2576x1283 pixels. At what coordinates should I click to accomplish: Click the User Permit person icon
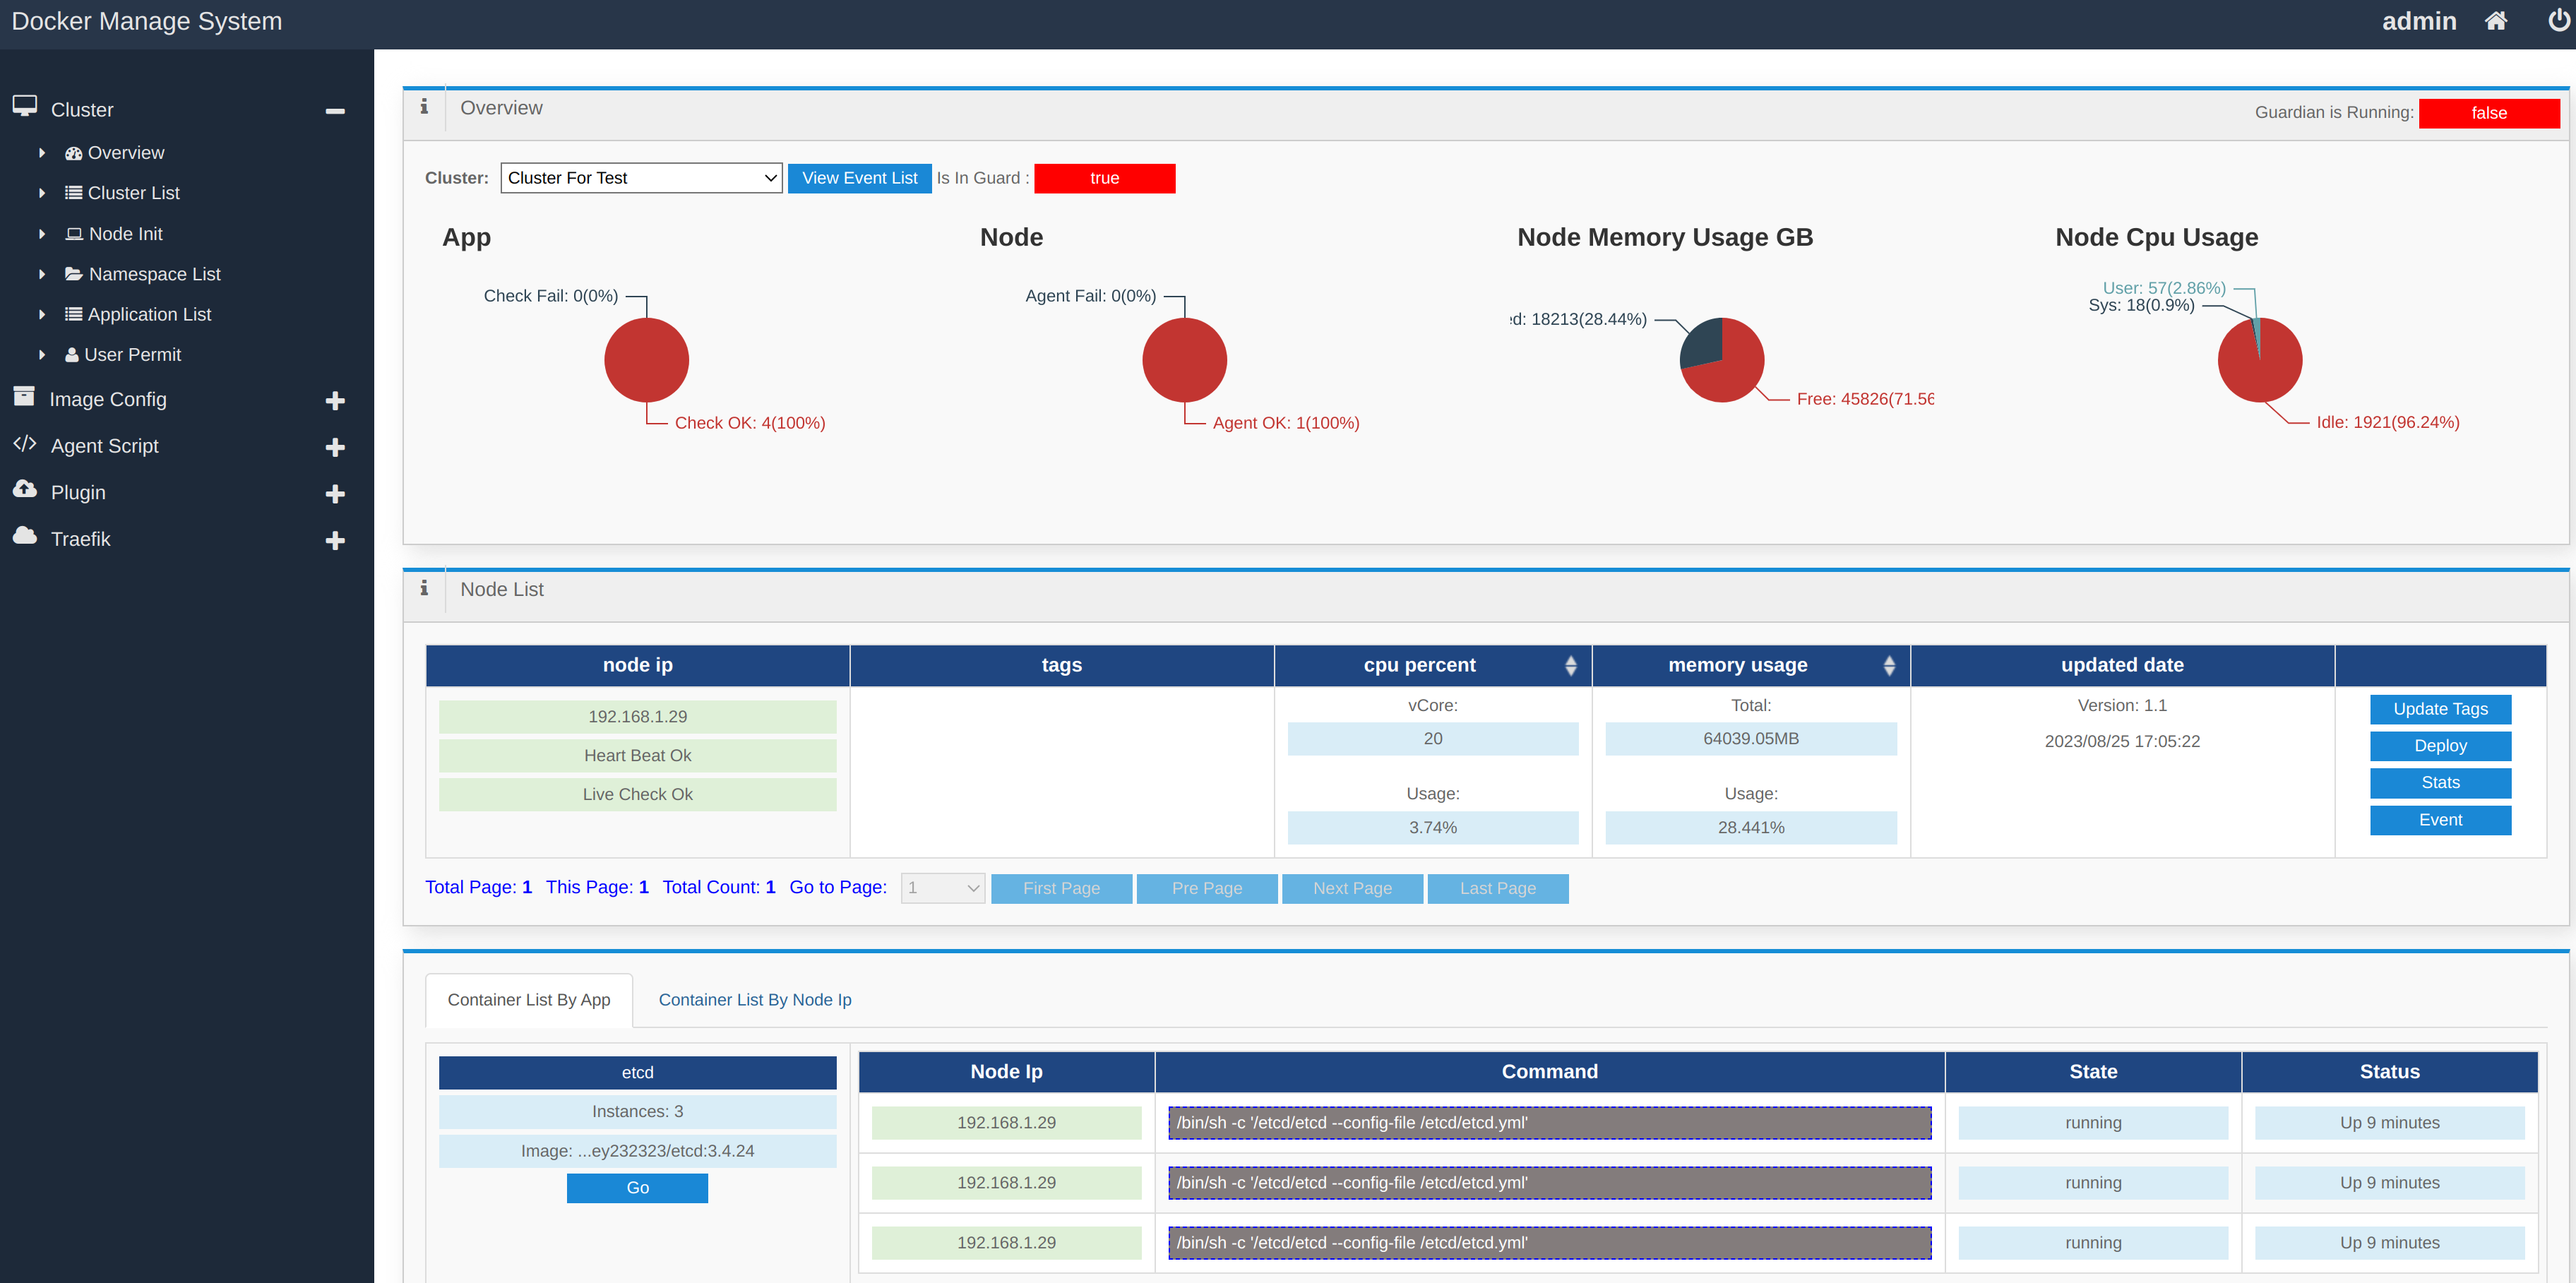(72, 355)
